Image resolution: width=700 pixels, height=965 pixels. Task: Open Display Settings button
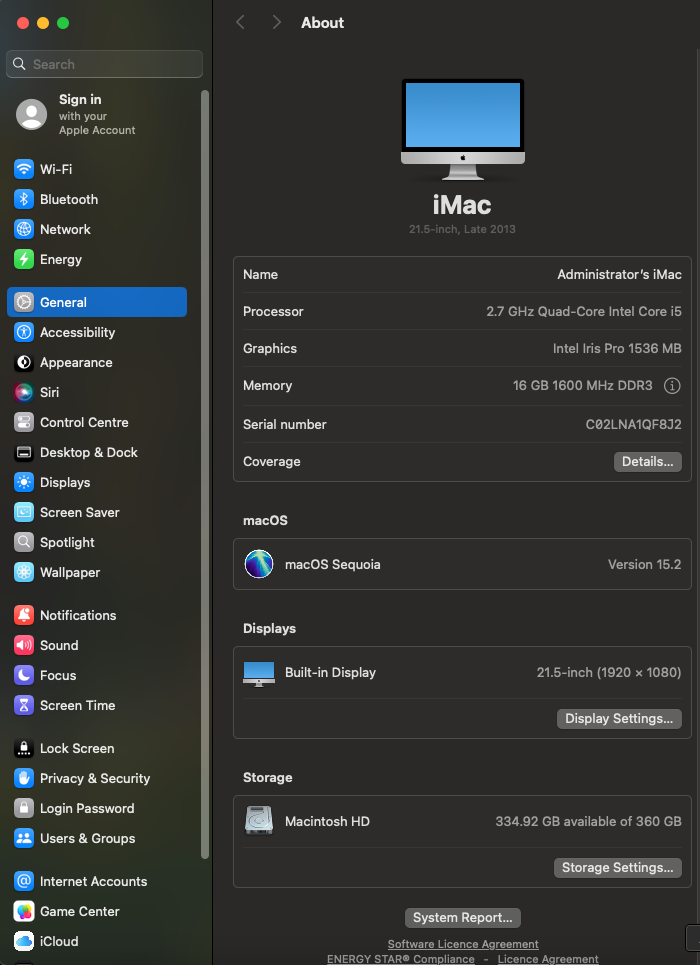click(x=619, y=719)
